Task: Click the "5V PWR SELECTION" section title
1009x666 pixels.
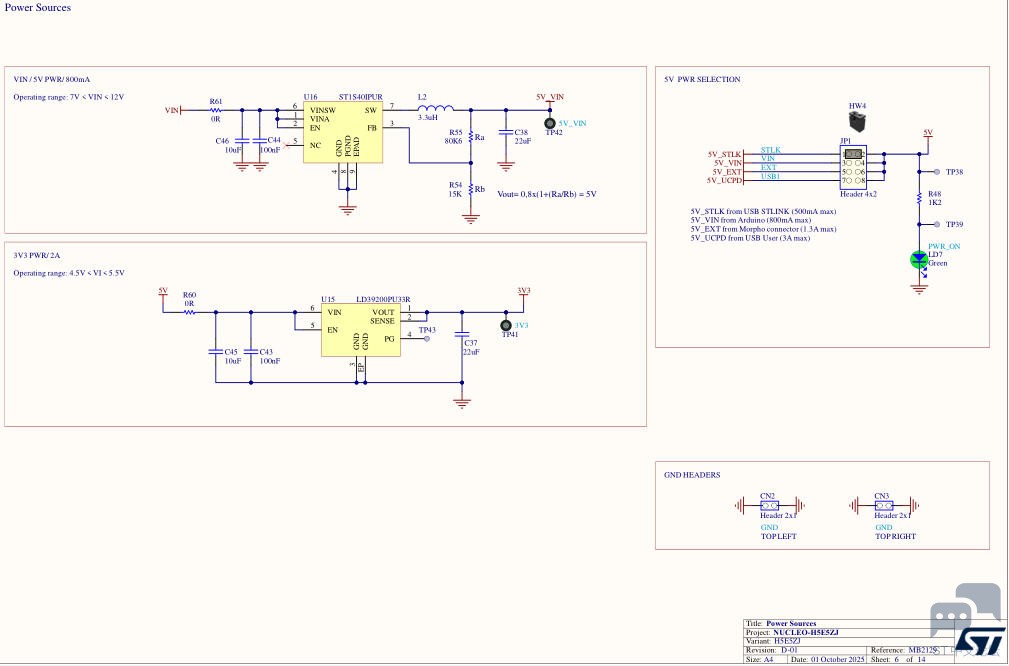Action: (x=702, y=80)
